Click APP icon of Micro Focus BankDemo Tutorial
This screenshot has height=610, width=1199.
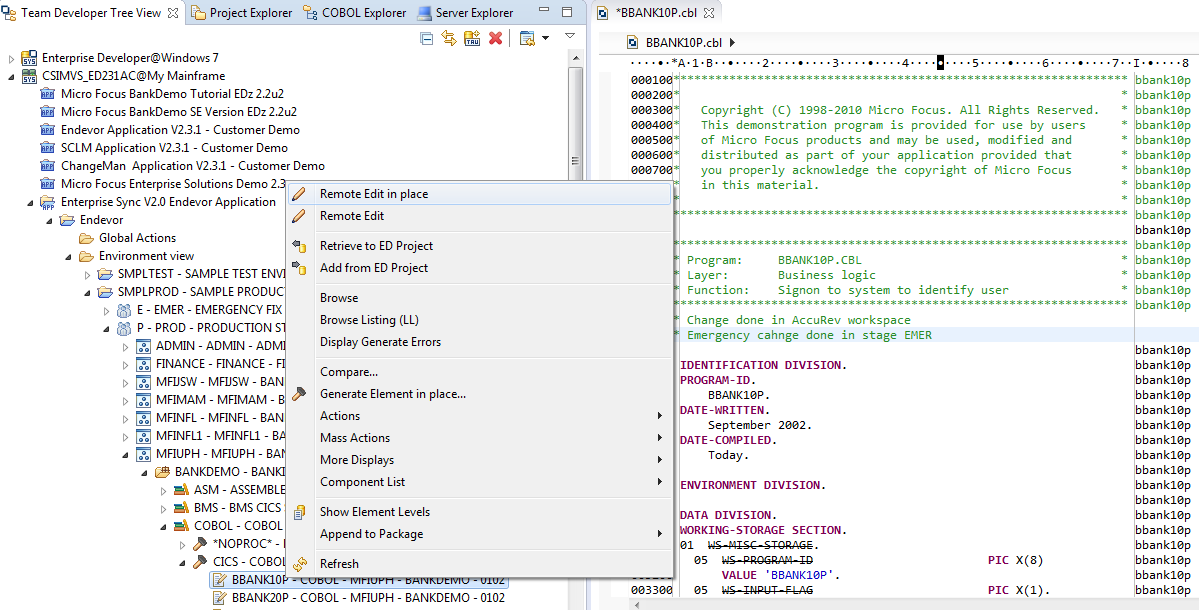[47, 94]
